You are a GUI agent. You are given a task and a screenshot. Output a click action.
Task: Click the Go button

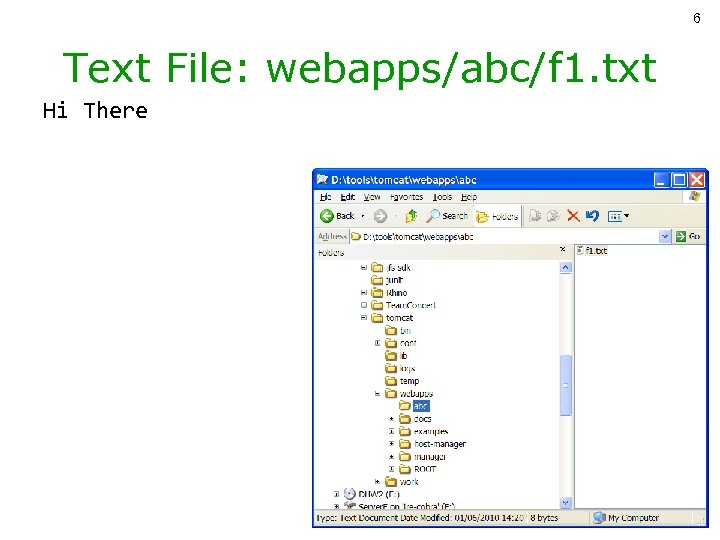click(688, 236)
